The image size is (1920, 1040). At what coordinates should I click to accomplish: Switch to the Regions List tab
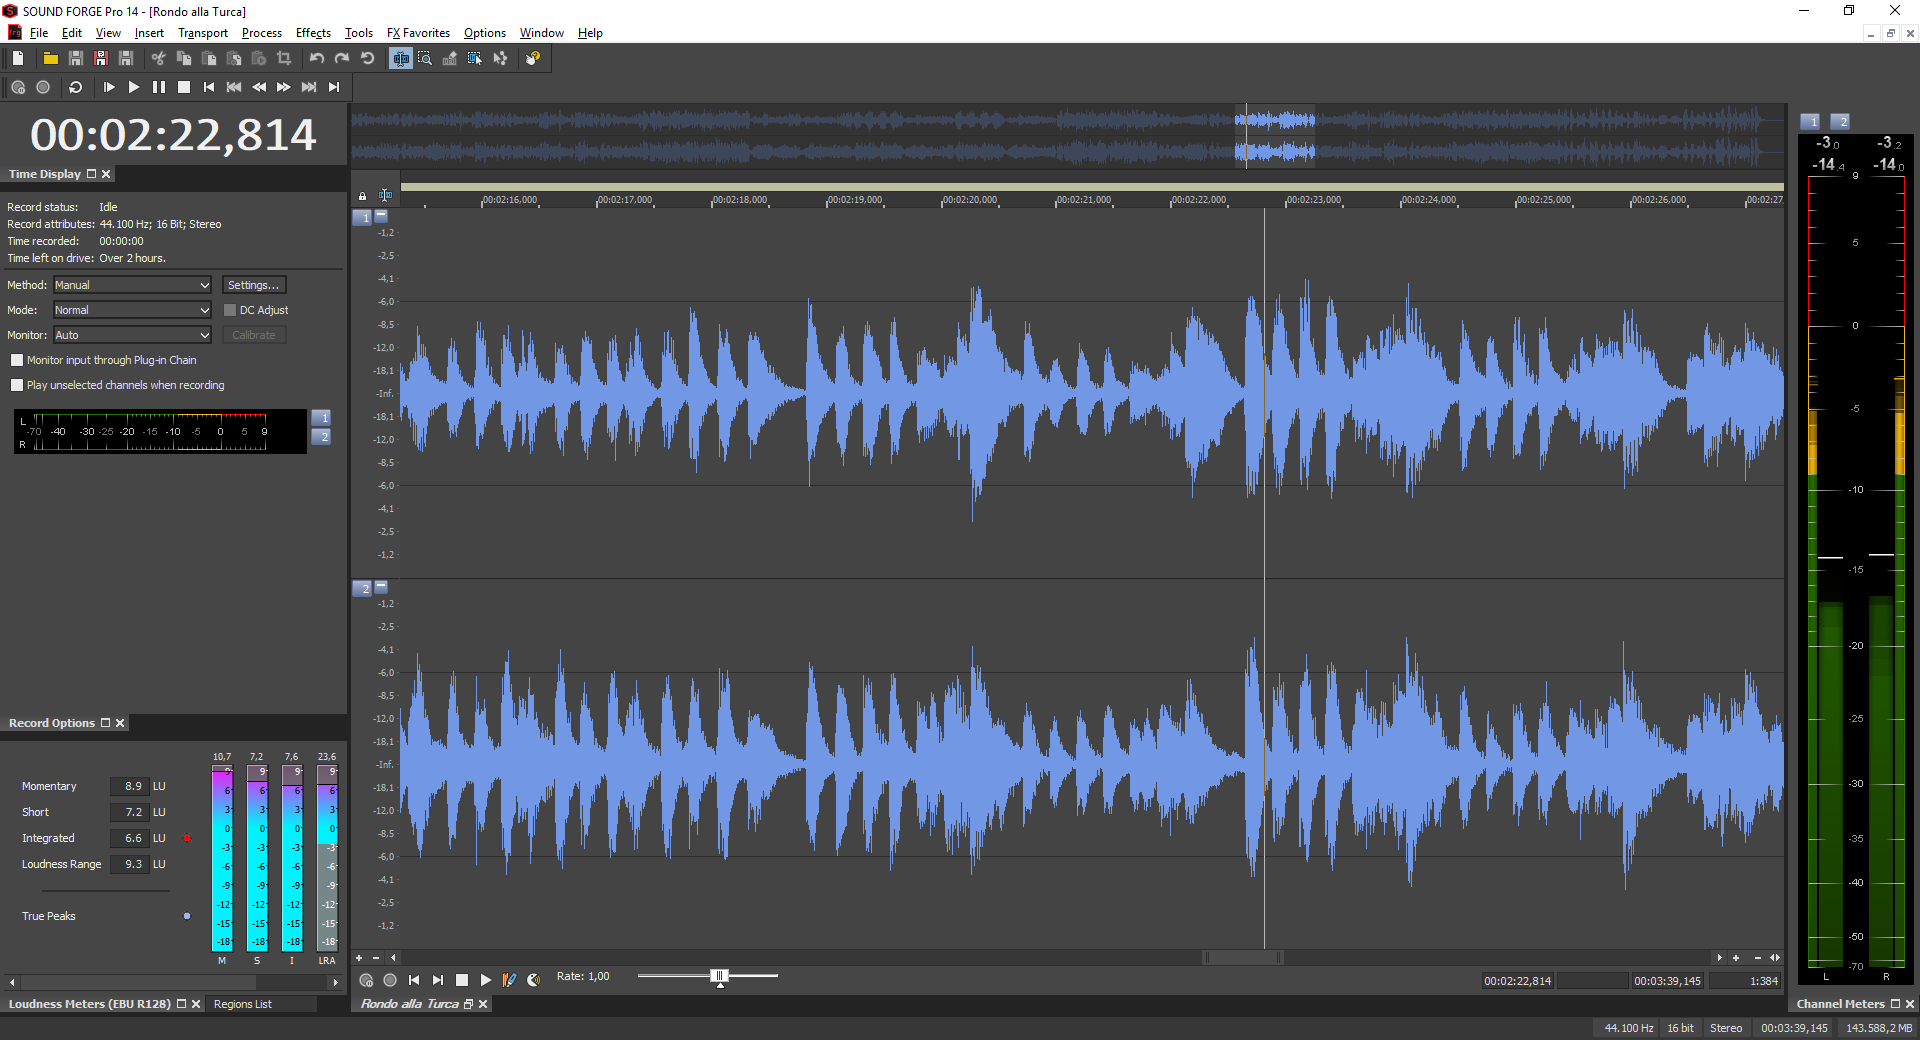pos(243,1004)
